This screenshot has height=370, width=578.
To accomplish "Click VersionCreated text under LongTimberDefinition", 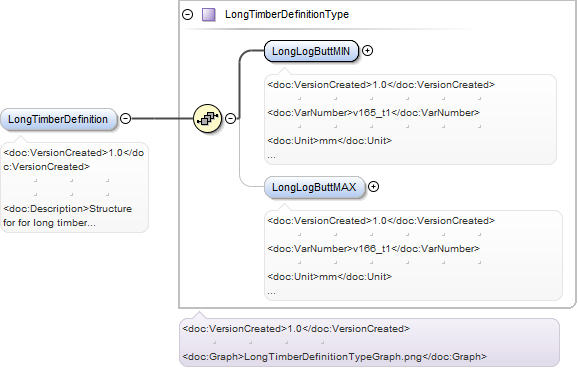I will [x=73, y=160].
